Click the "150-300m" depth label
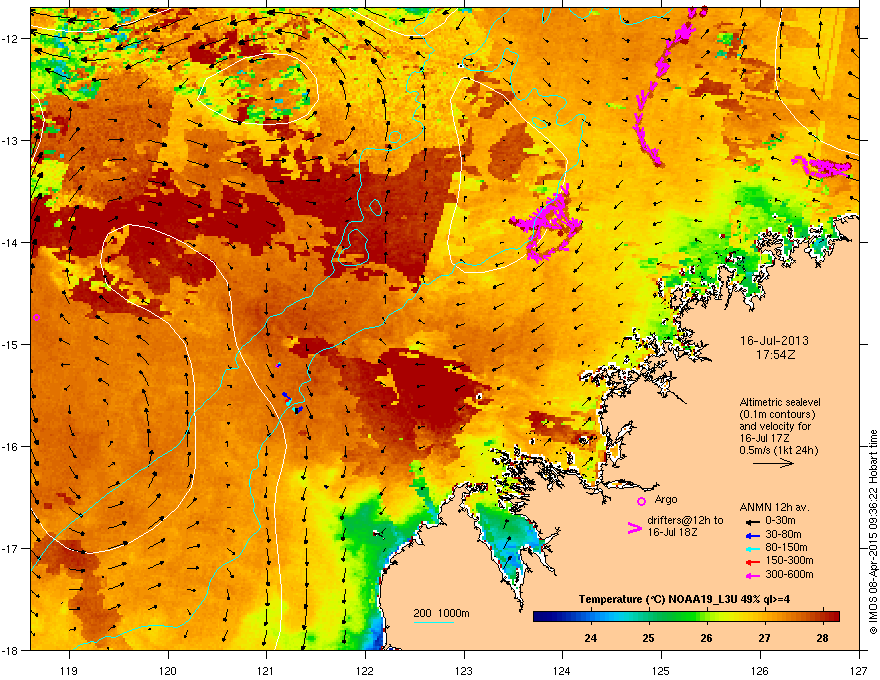 click(x=789, y=560)
